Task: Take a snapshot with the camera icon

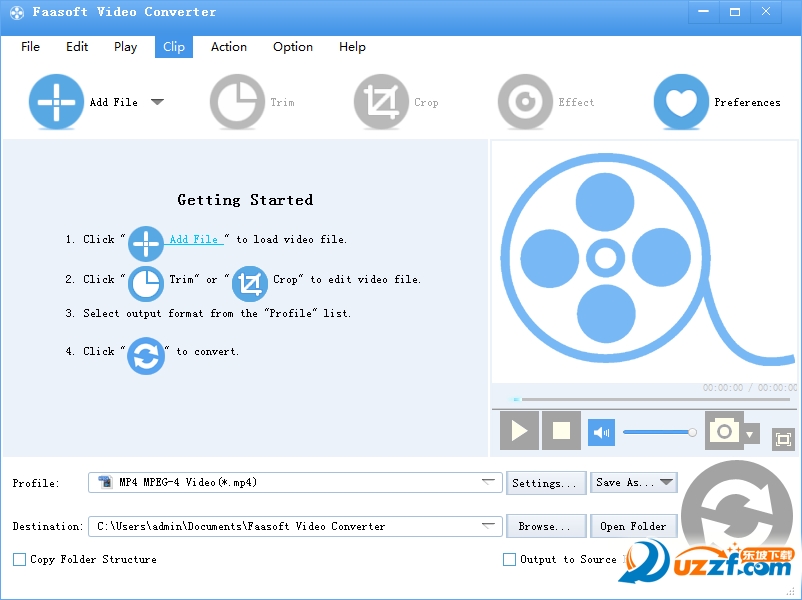Action: [x=724, y=431]
